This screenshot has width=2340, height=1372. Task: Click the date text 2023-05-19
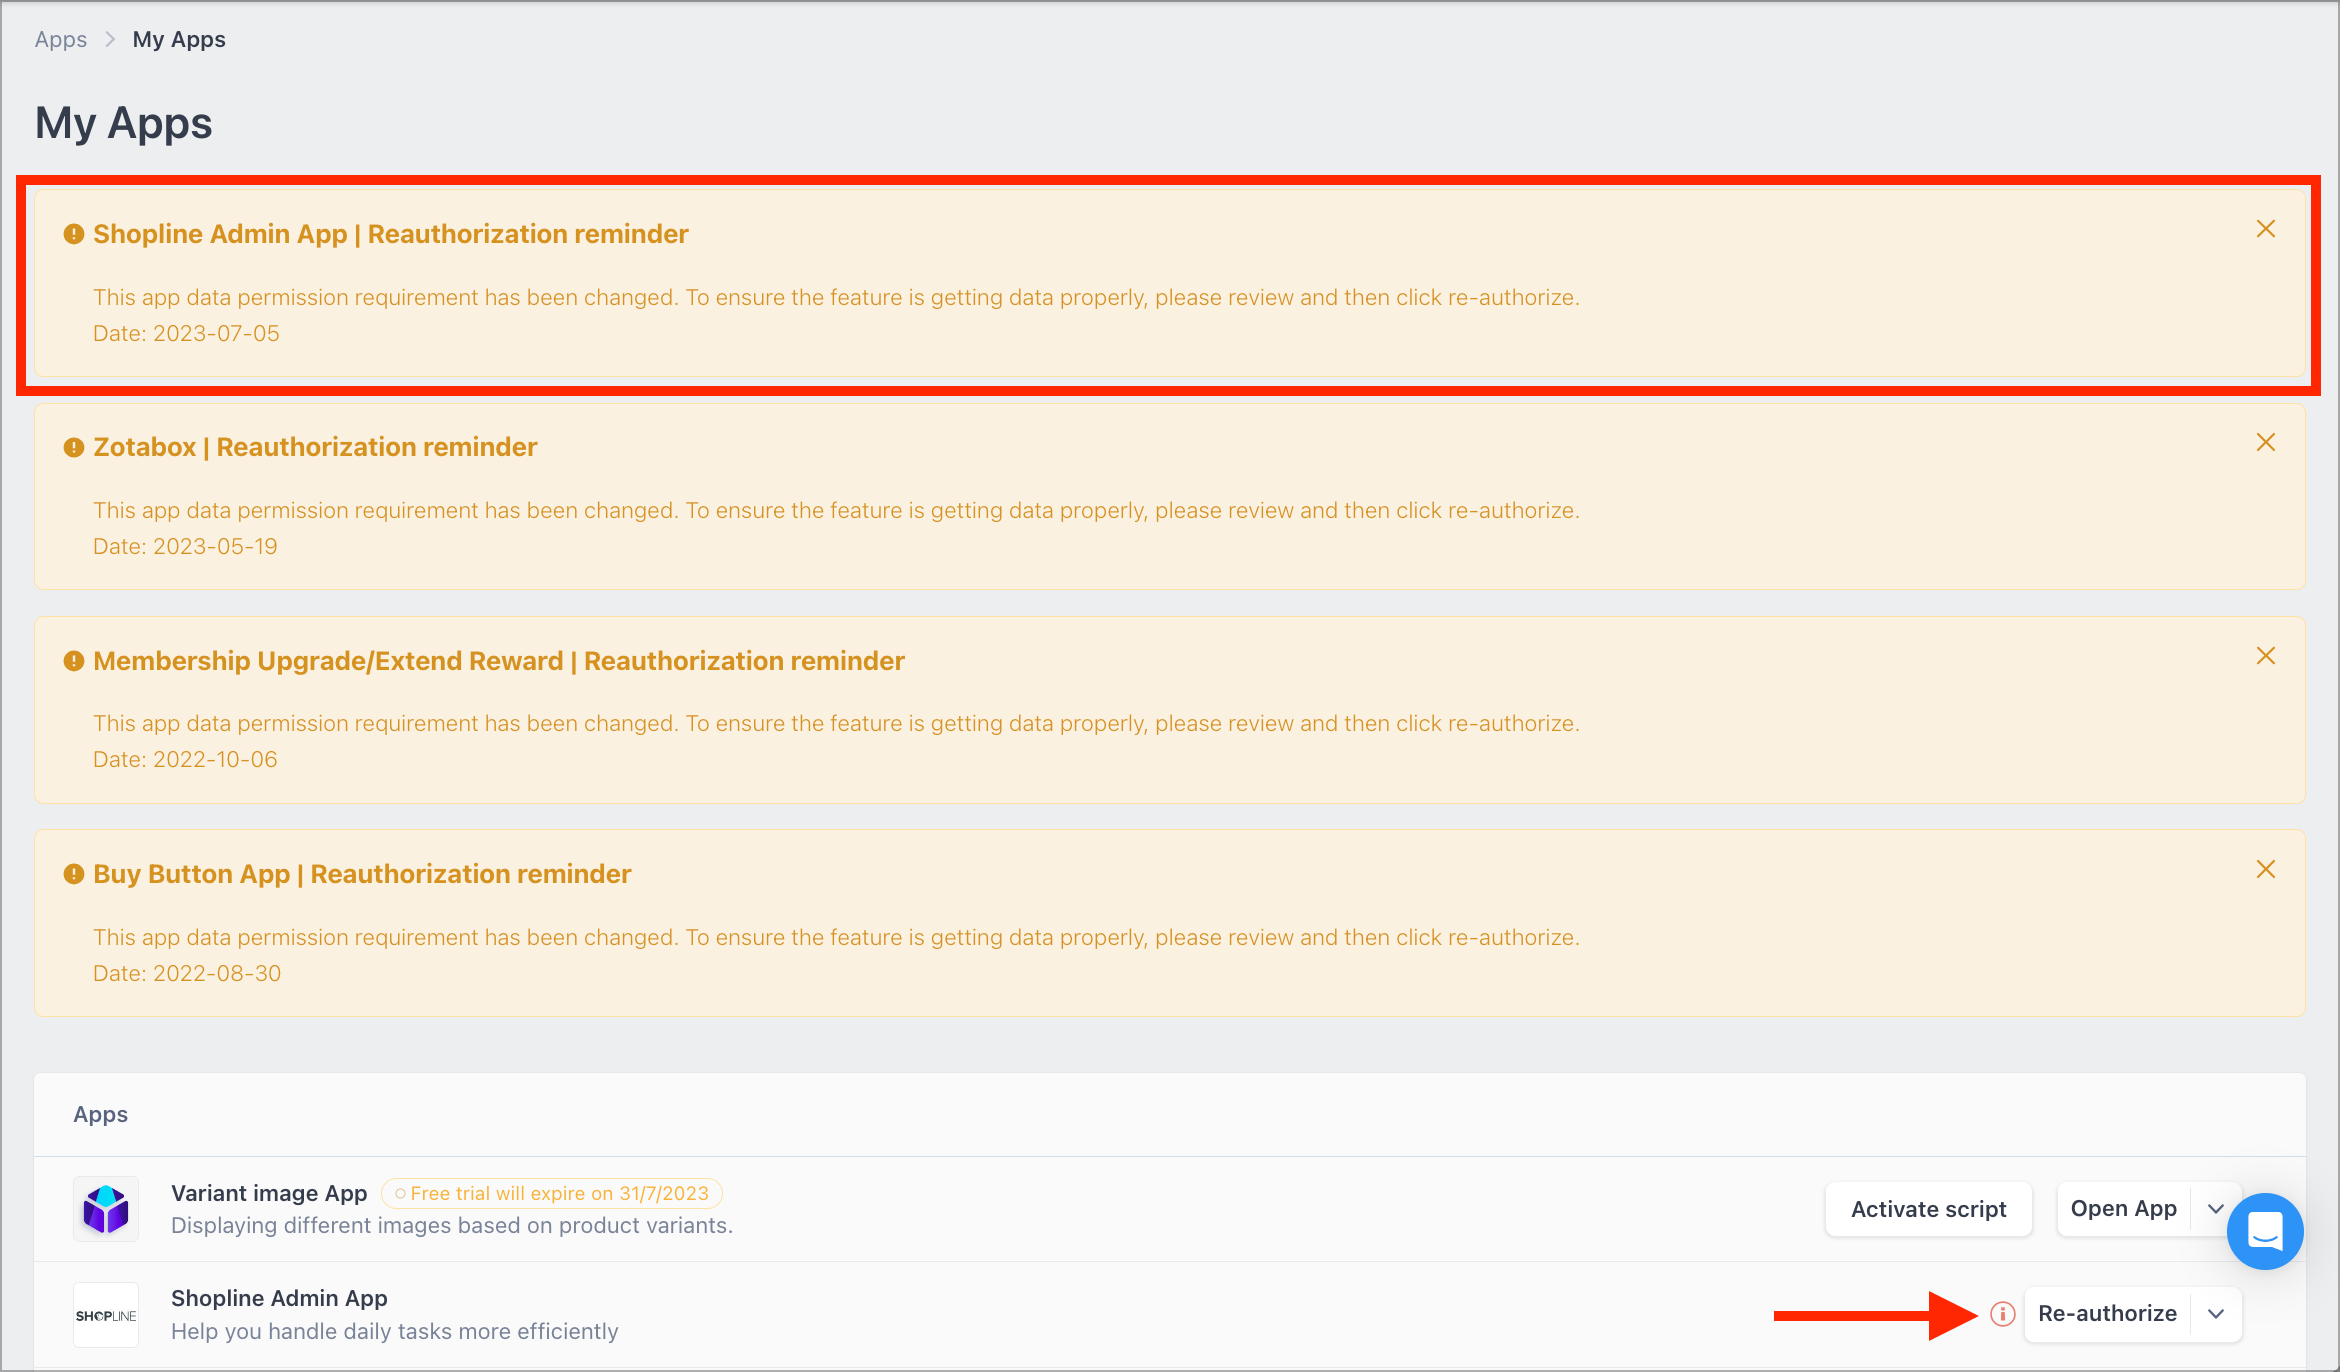tap(215, 546)
